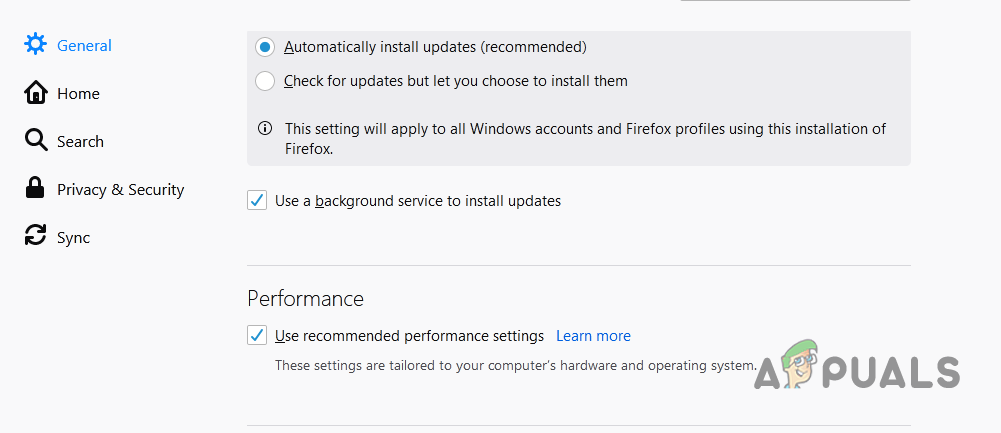Open the Home settings text label
The height and width of the screenshot is (433, 1001).
click(78, 94)
